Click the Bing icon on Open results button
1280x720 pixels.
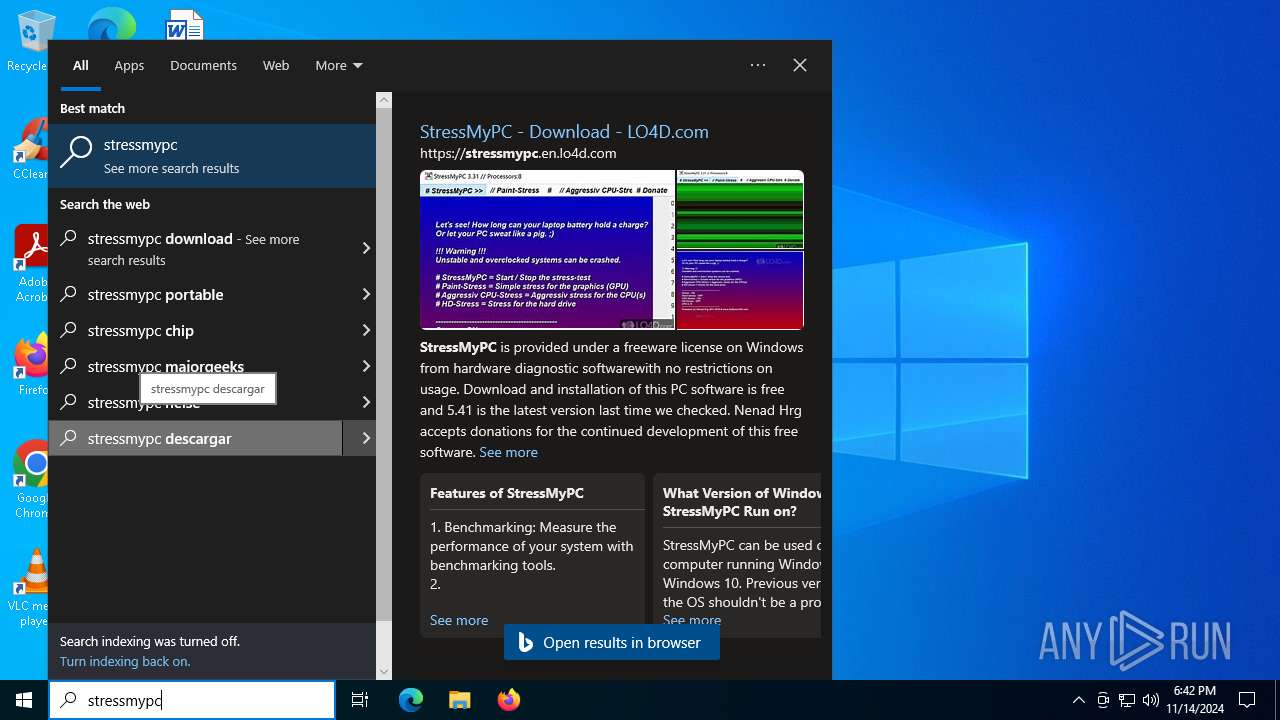pyautogui.click(x=524, y=643)
